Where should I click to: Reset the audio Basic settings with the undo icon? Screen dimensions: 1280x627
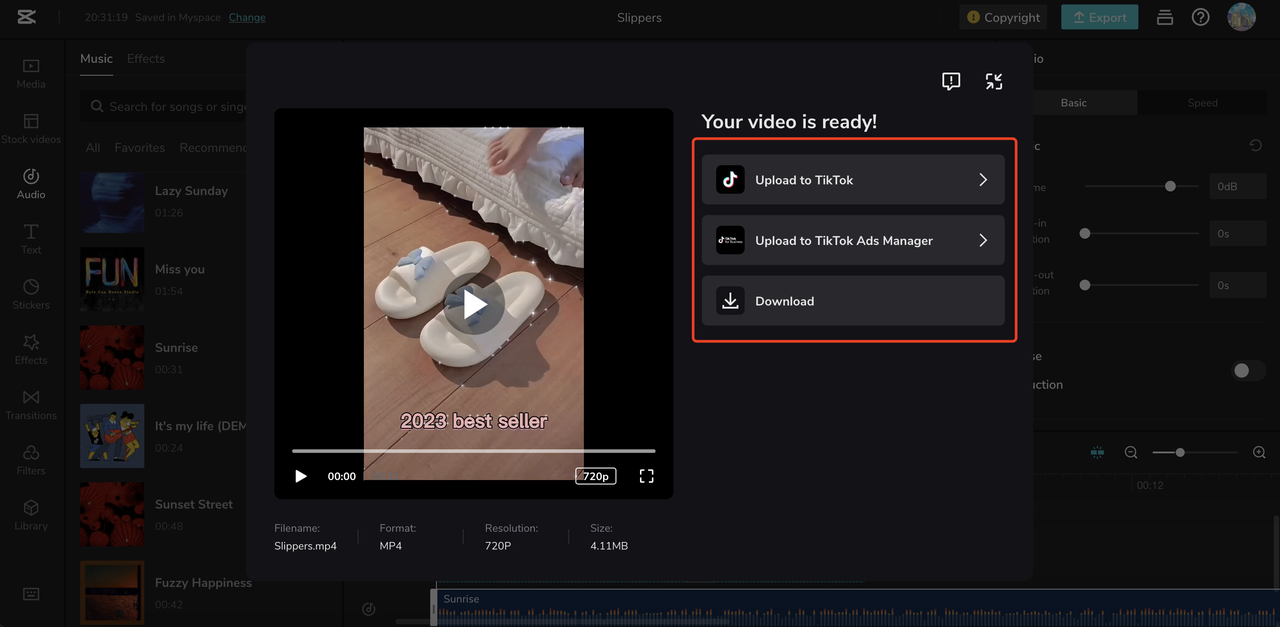click(x=1257, y=145)
